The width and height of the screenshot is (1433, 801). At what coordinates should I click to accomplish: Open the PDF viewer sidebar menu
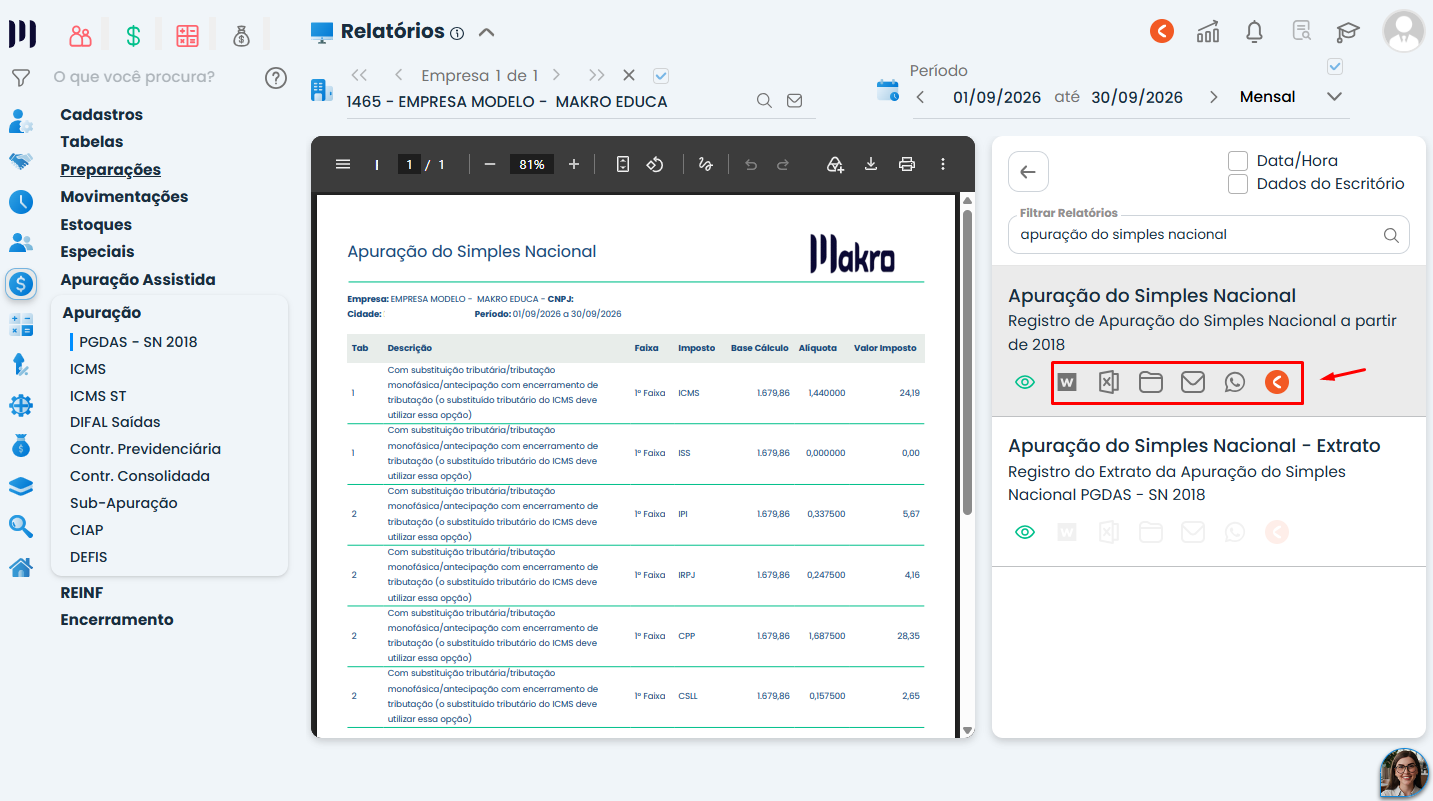coord(343,164)
